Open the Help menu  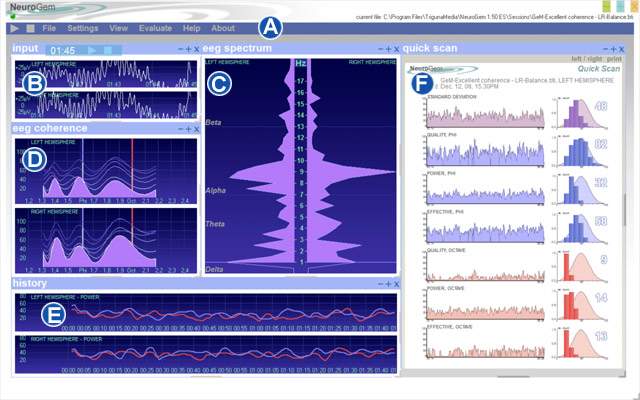tap(191, 28)
